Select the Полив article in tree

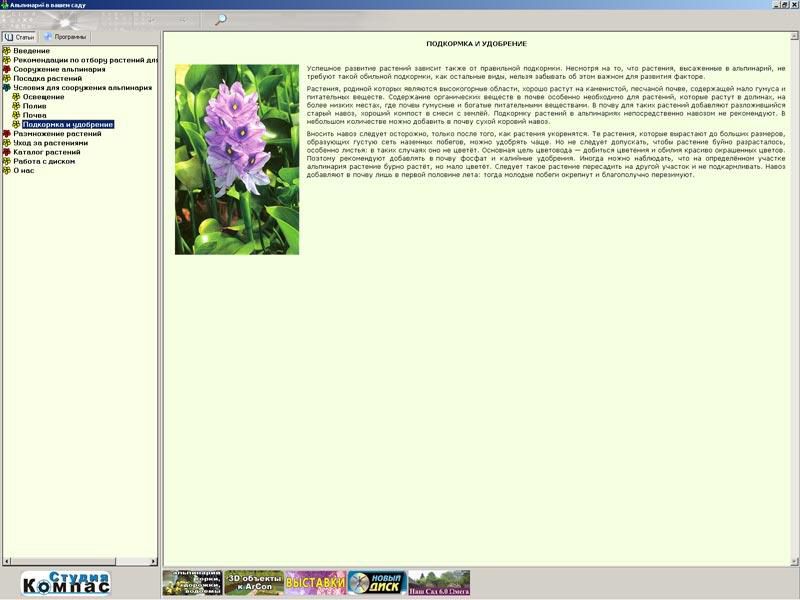click(34, 106)
